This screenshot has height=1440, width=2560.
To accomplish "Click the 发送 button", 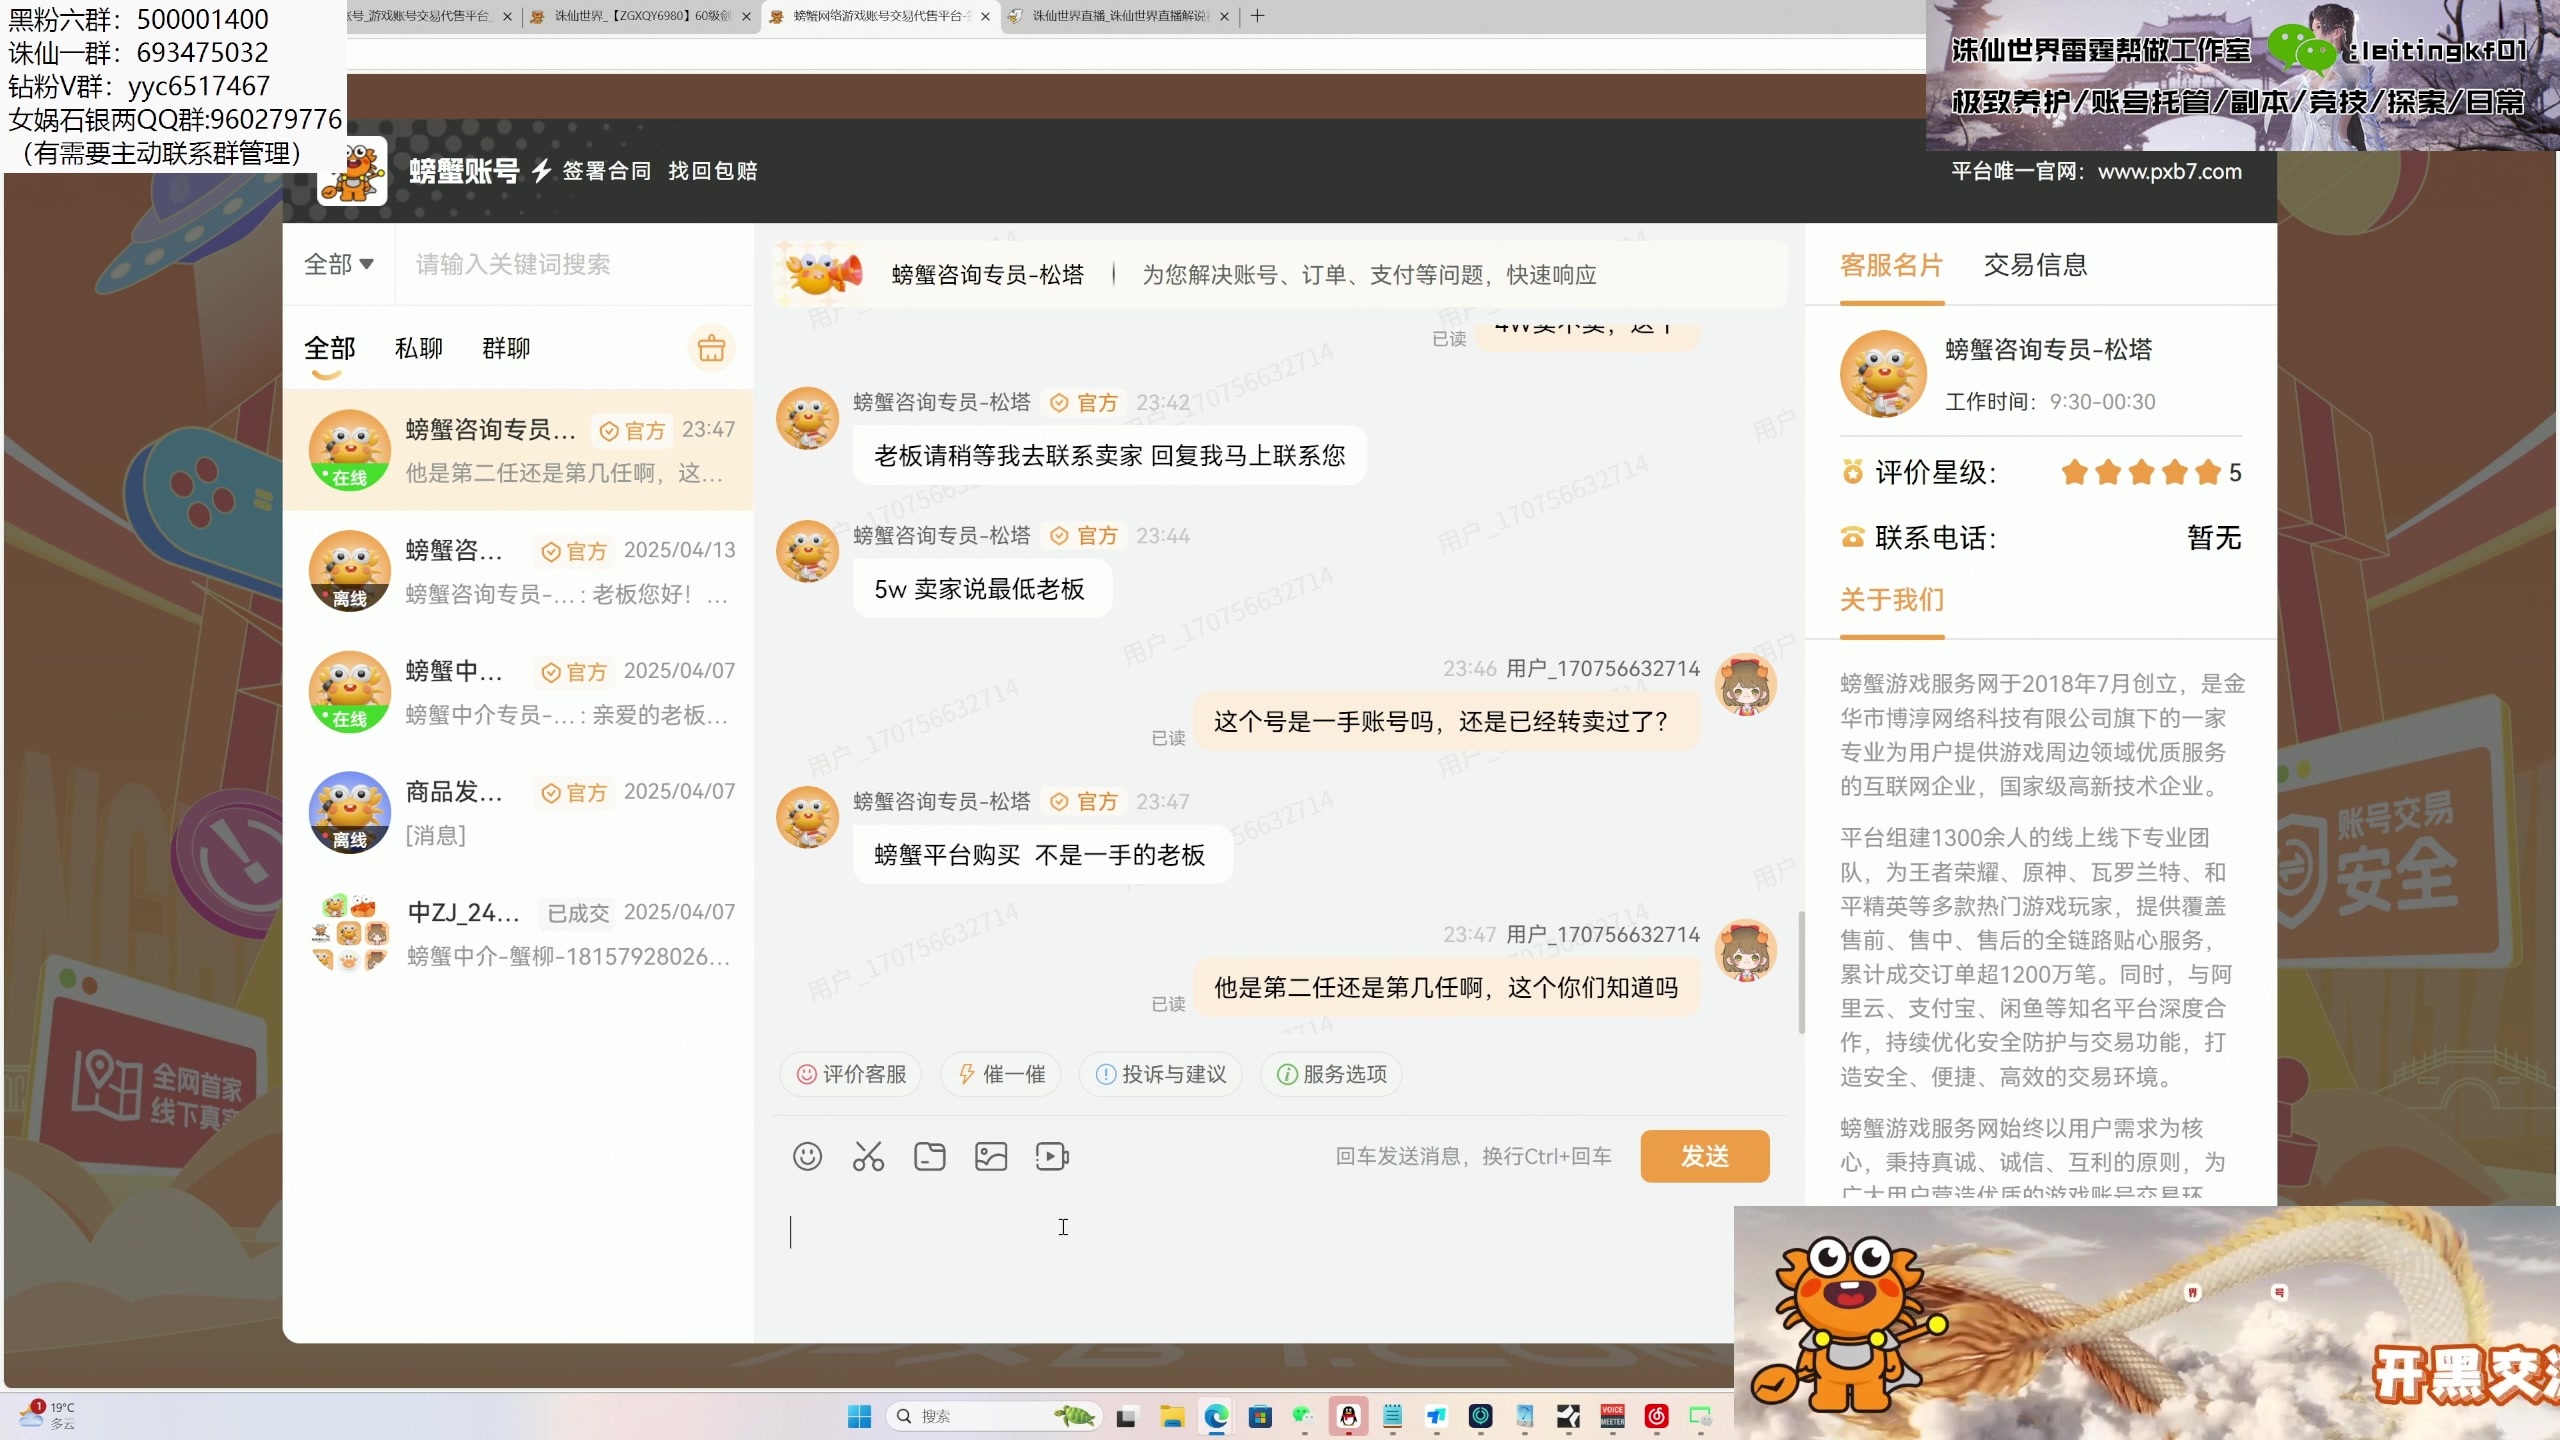I will tap(1705, 1157).
